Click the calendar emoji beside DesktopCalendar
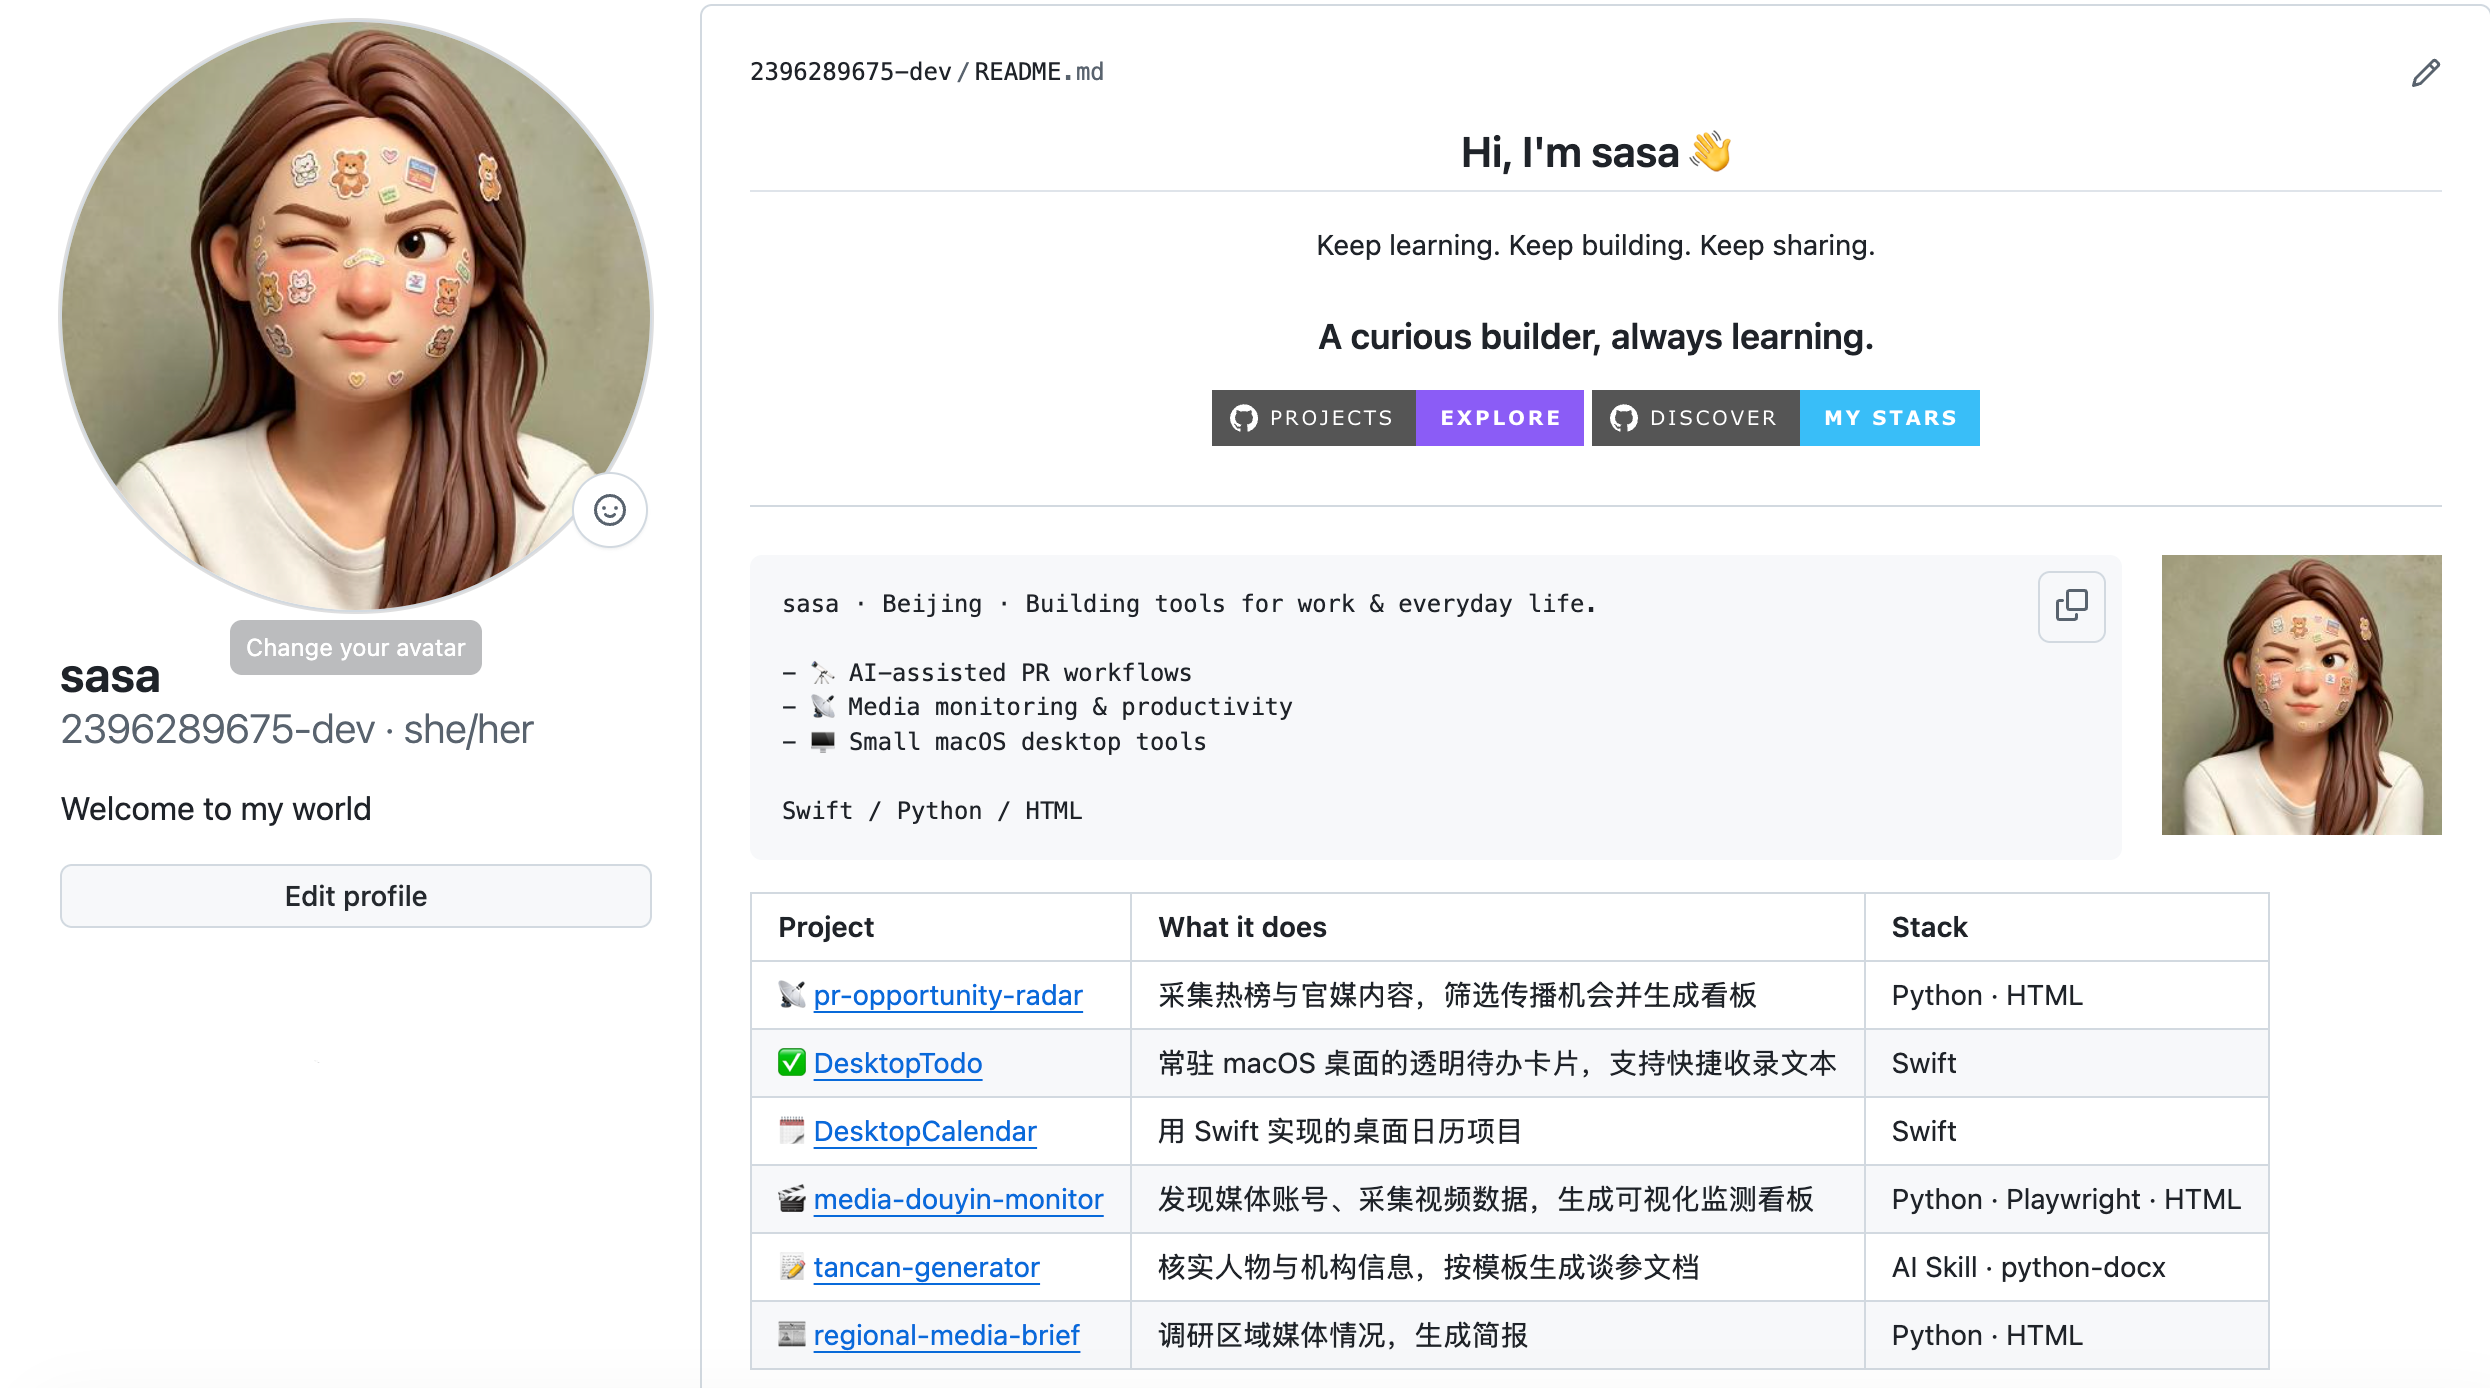Viewport: 2490px width, 1388px height. pyautogui.click(x=792, y=1131)
